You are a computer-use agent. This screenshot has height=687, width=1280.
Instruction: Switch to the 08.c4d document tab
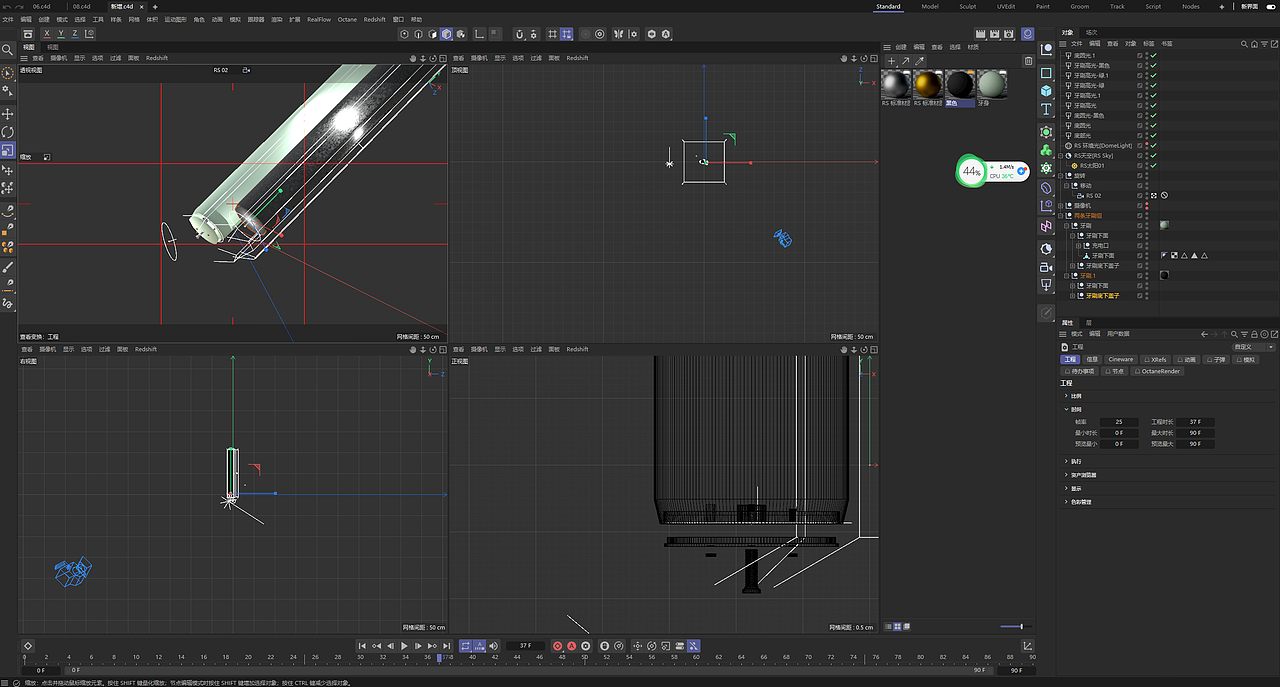(x=82, y=6)
